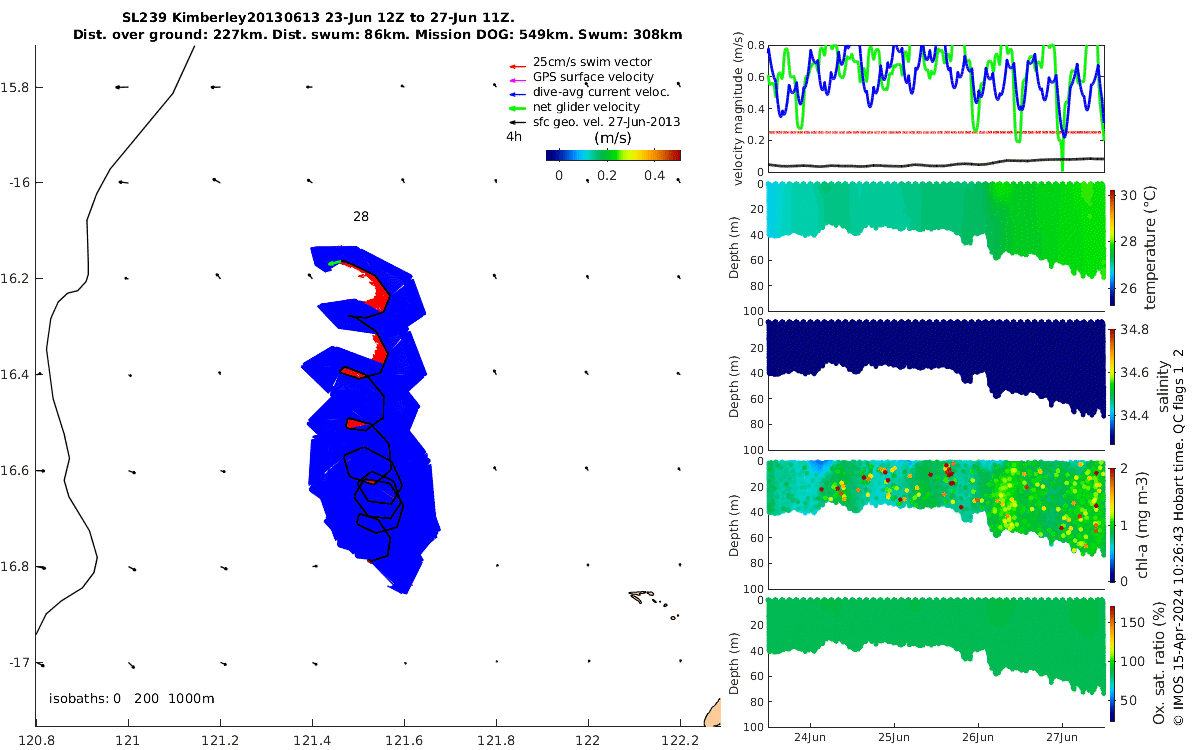Select the '25cm/s swim vector' legend label
This screenshot has height=750, width=1200.
pyautogui.click(x=592, y=62)
